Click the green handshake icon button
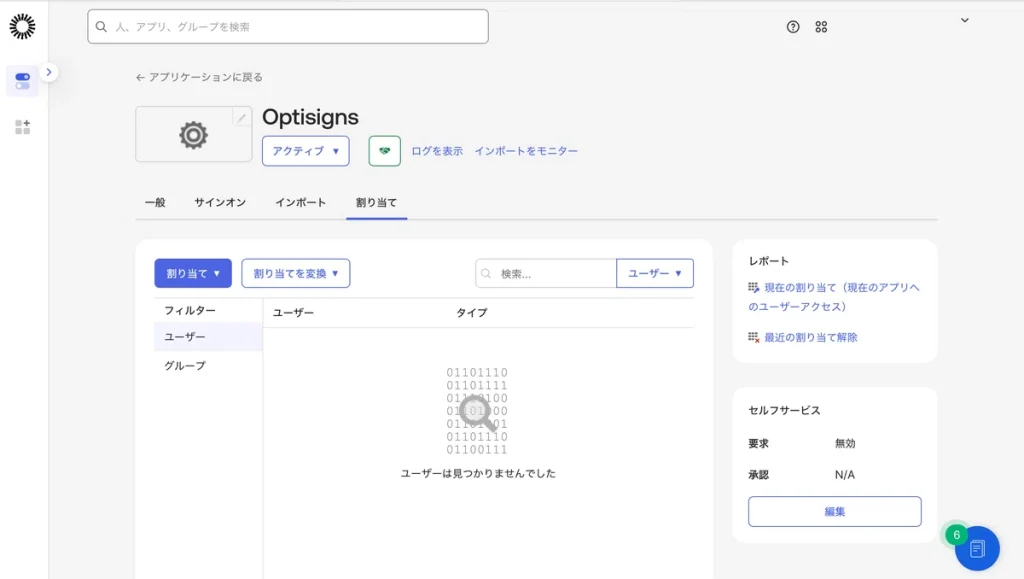 (x=385, y=151)
